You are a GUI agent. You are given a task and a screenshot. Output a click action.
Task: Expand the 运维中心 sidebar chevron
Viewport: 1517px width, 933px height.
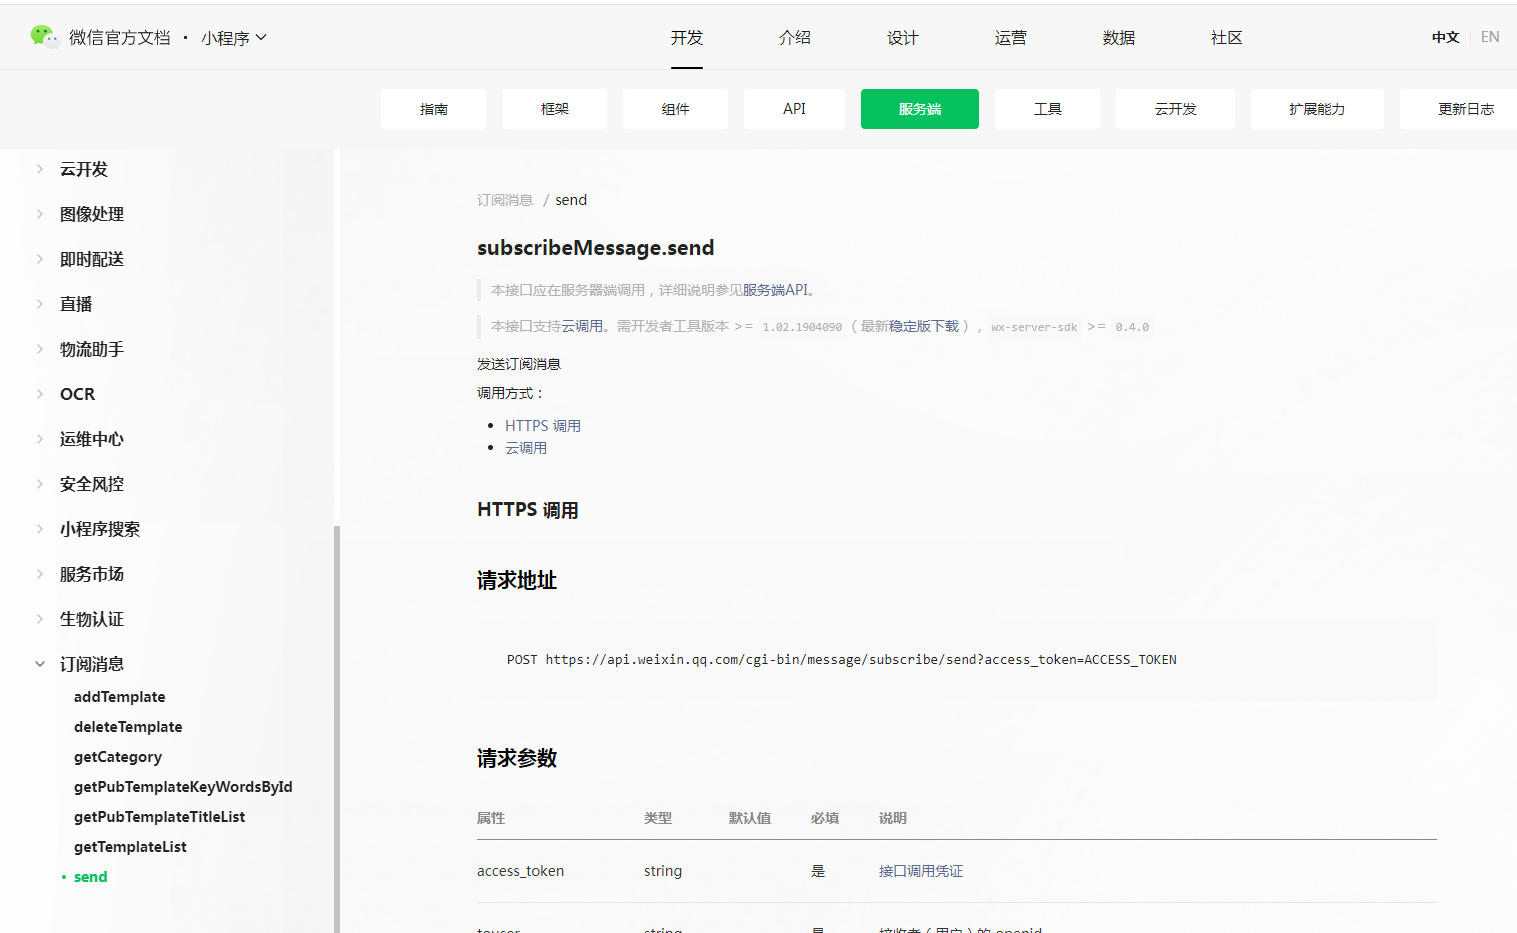[x=40, y=439]
